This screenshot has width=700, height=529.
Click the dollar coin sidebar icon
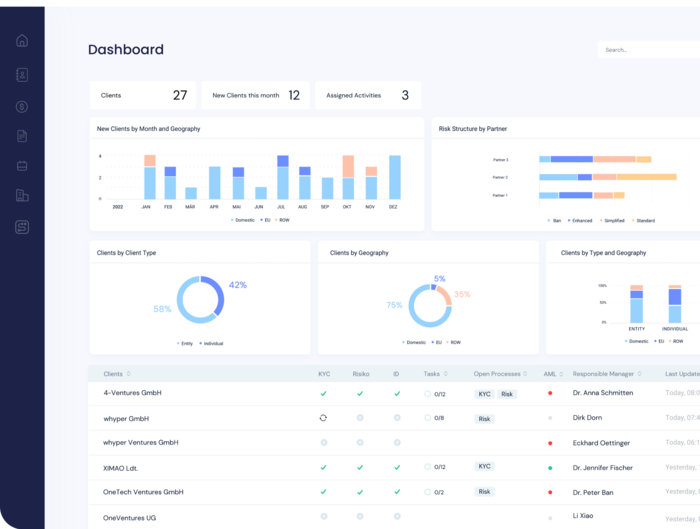(22, 107)
